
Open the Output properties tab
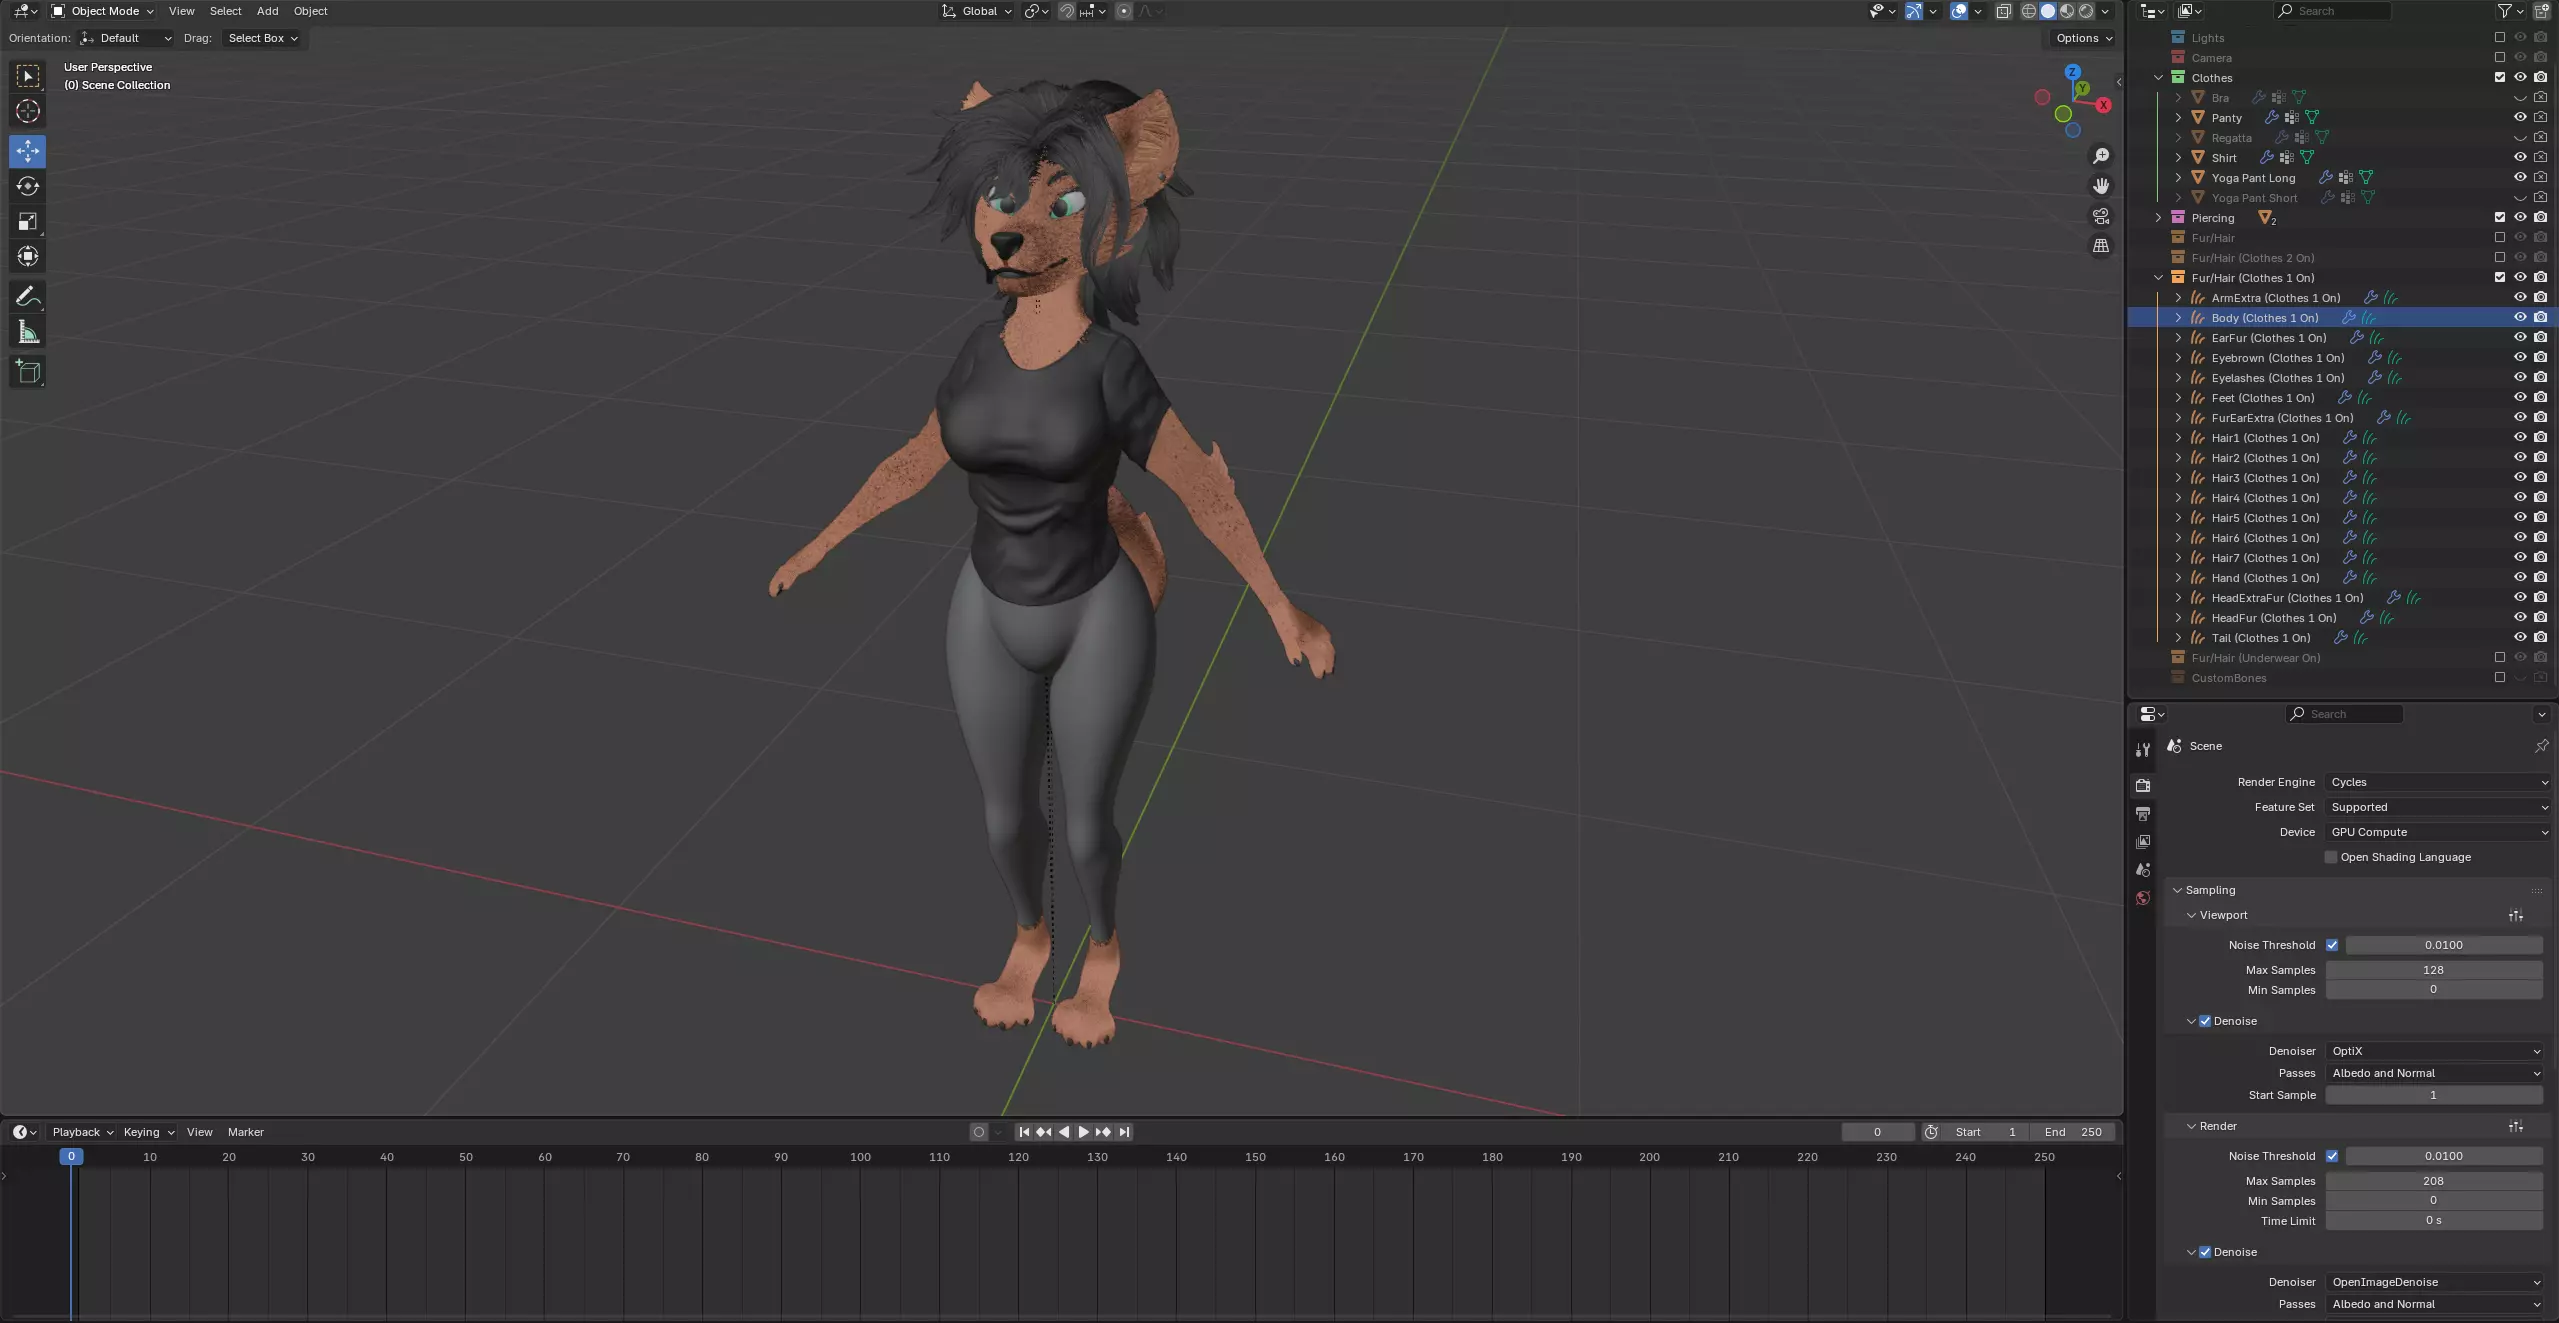pyautogui.click(x=2142, y=813)
